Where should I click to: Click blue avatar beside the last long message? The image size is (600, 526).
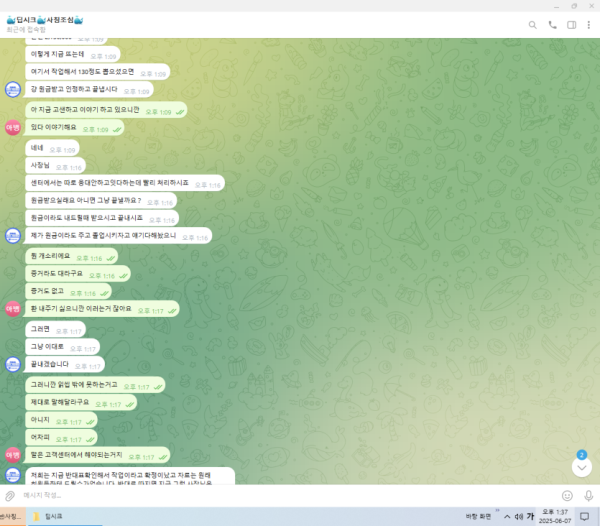[x=13, y=476]
